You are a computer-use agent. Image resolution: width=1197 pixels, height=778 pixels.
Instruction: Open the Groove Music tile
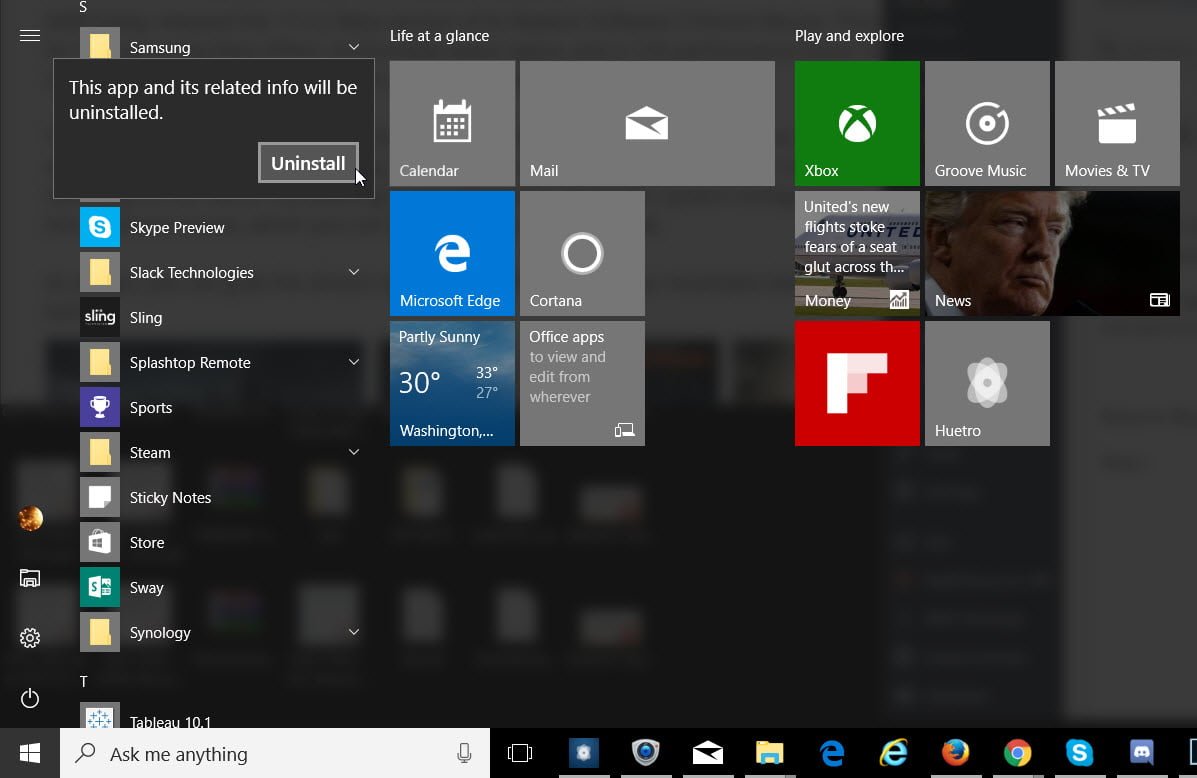point(987,123)
